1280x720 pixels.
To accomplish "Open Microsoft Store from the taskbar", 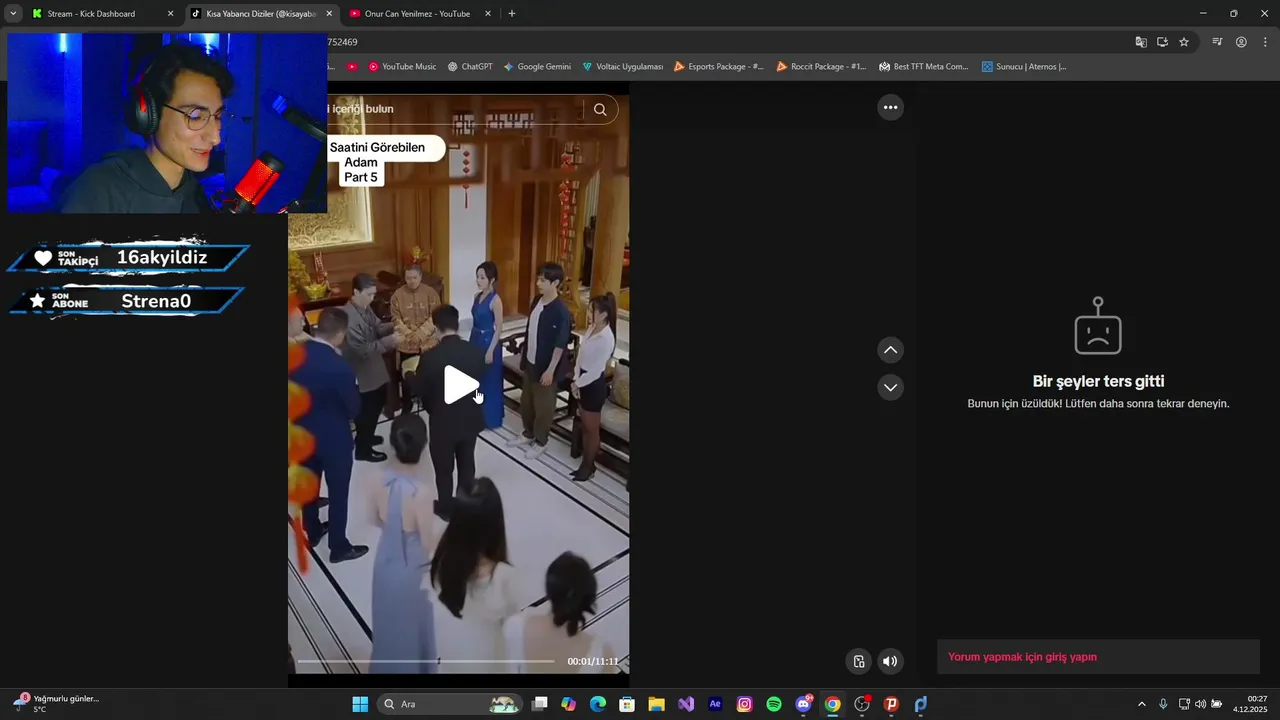I will (x=627, y=704).
